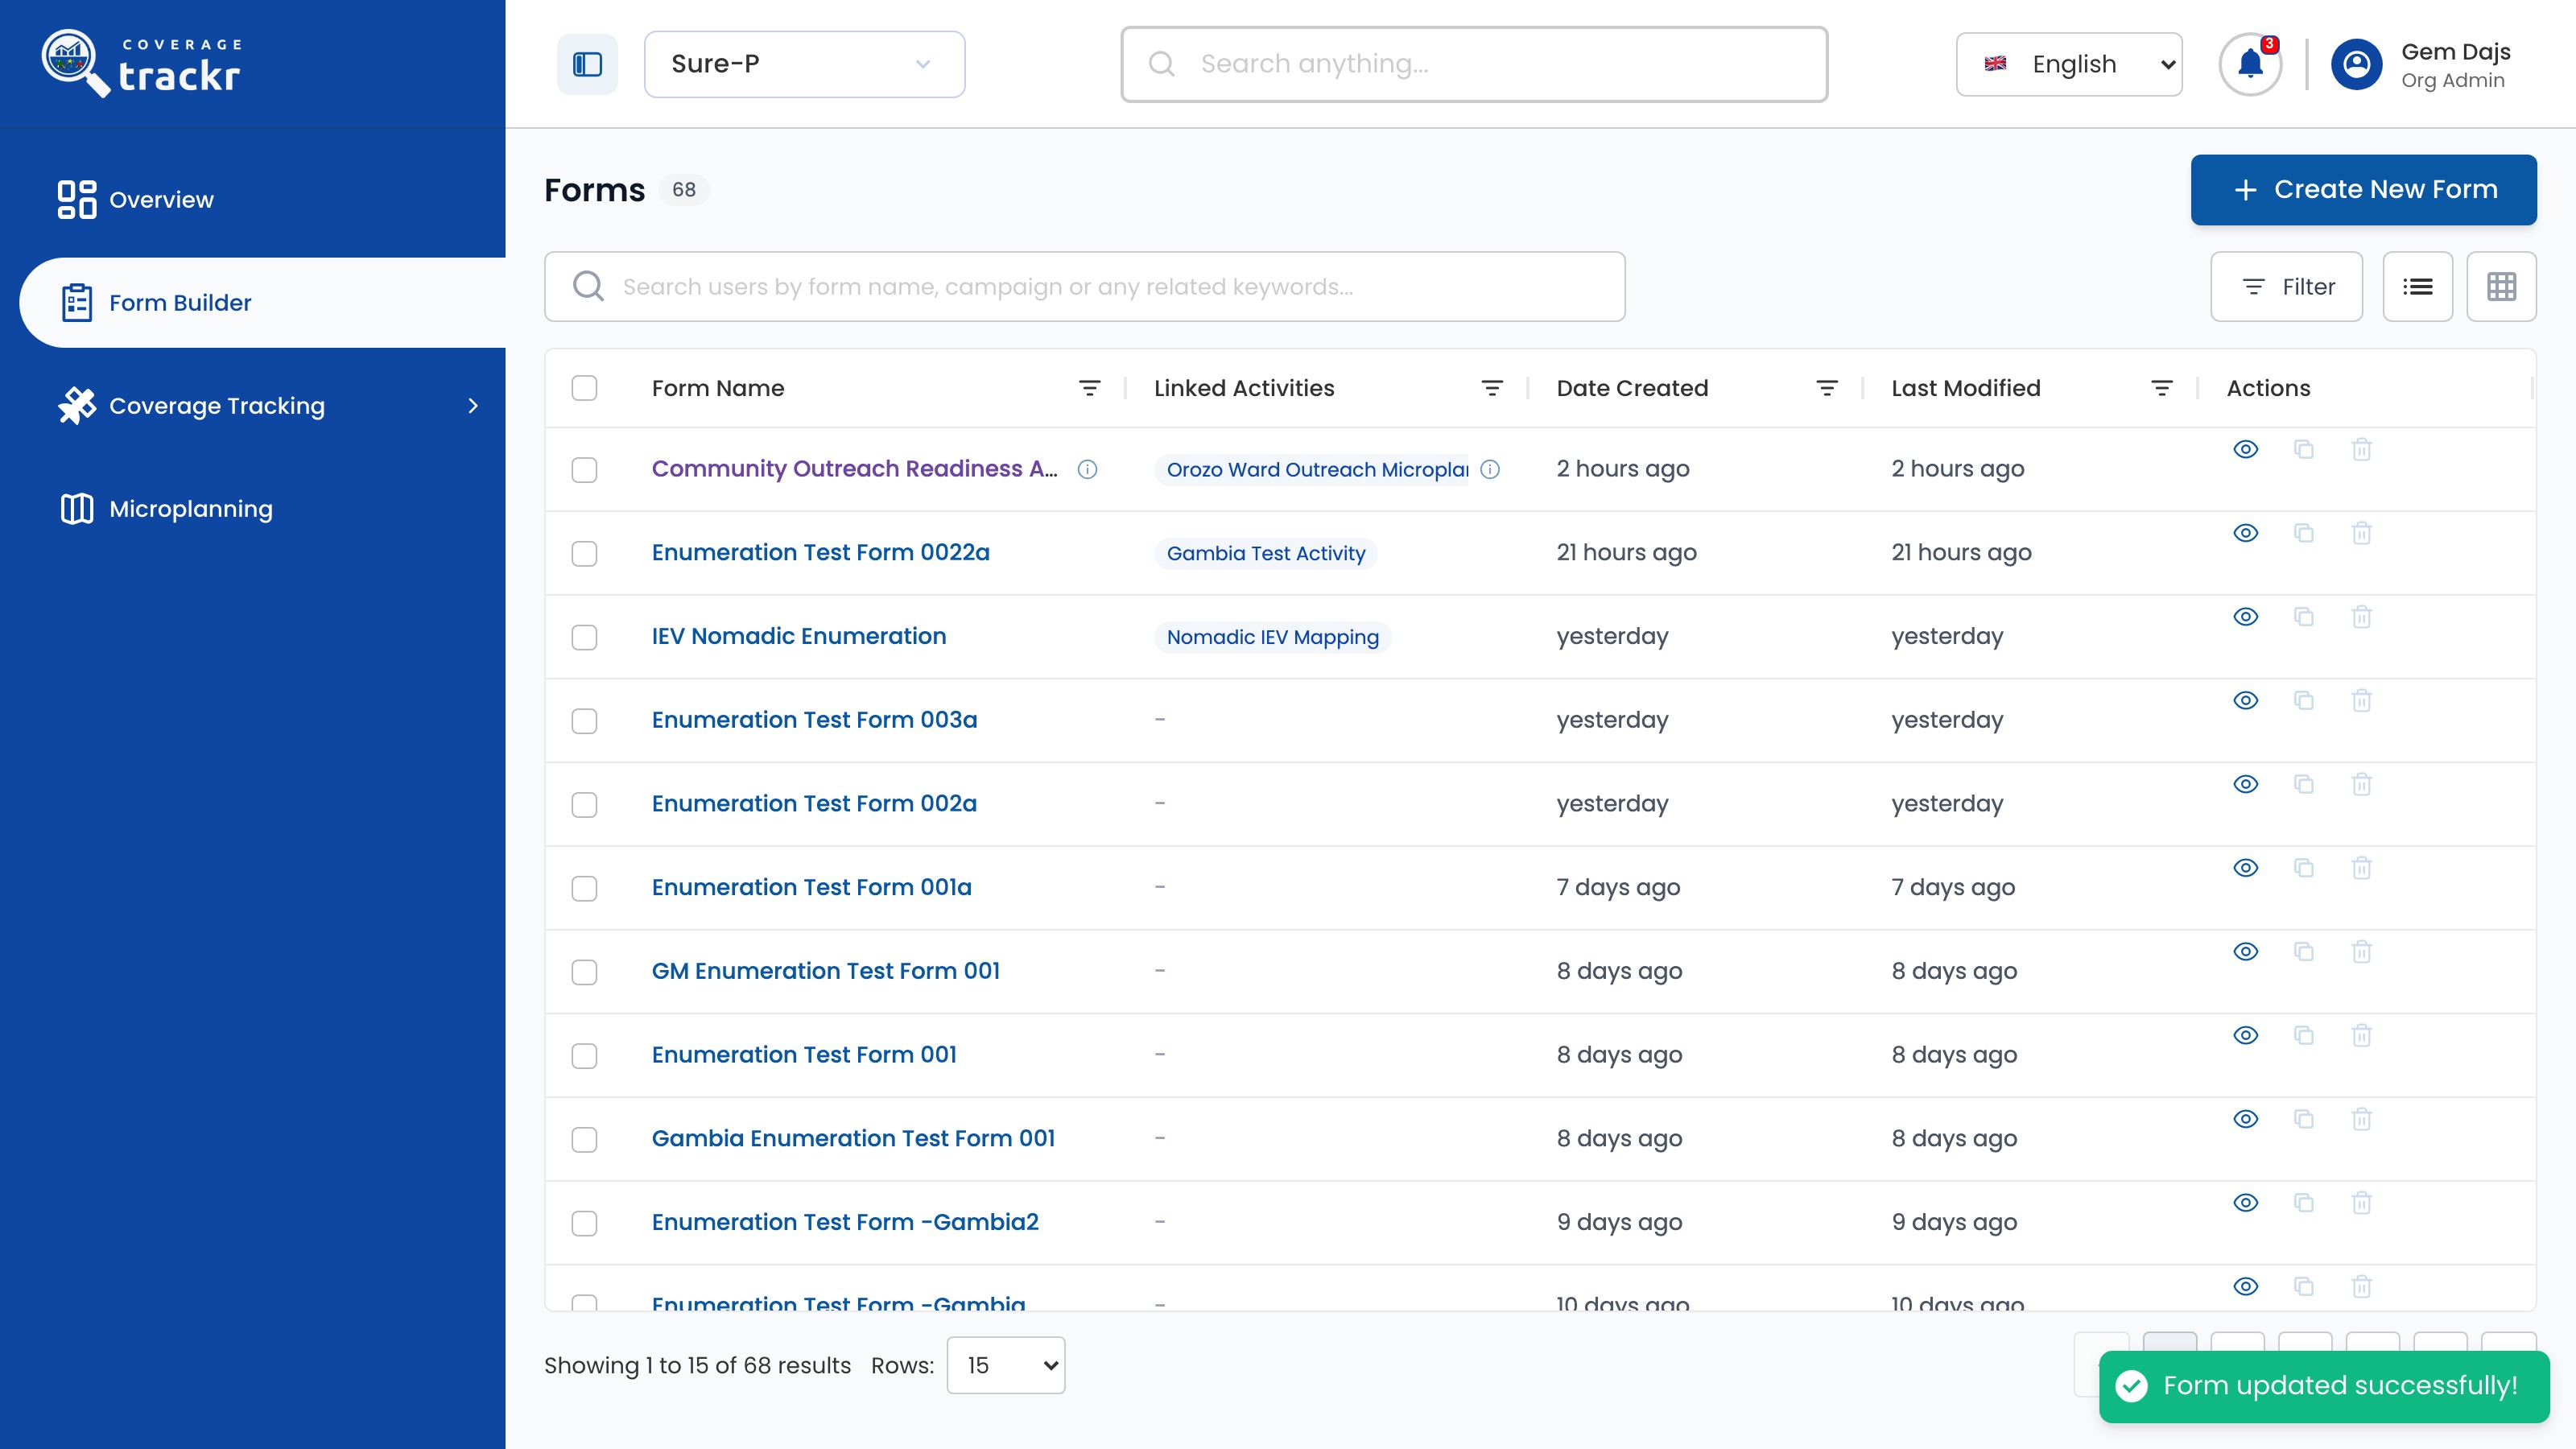View the Community Outreach Readiness form
Image resolution: width=2576 pixels, height=1449 pixels.
2246,449
